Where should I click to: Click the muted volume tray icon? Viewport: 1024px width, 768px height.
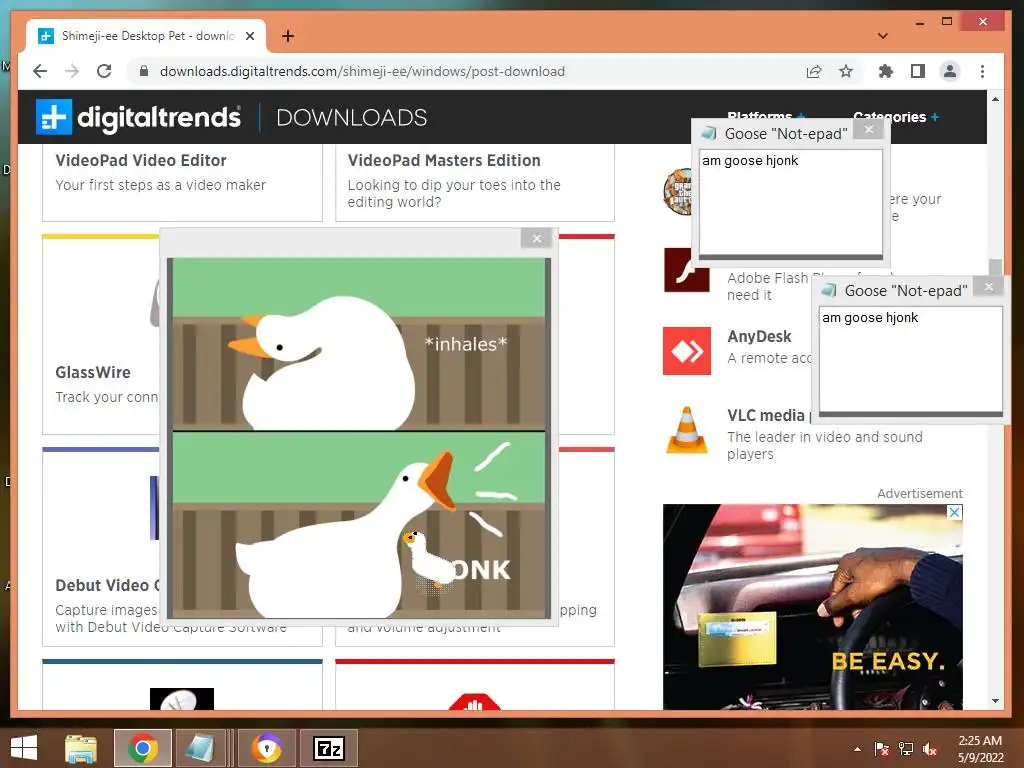[x=930, y=749]
